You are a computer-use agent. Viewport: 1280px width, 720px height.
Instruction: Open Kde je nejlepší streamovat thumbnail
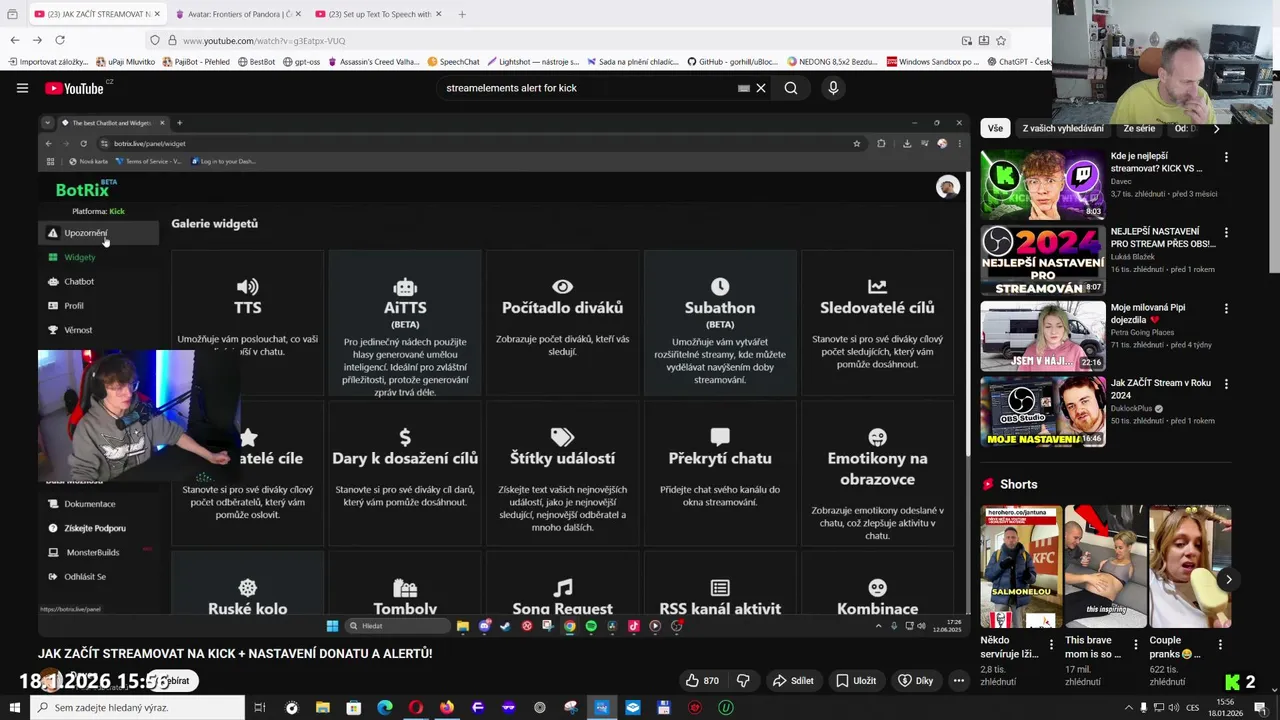point(1042,184)
